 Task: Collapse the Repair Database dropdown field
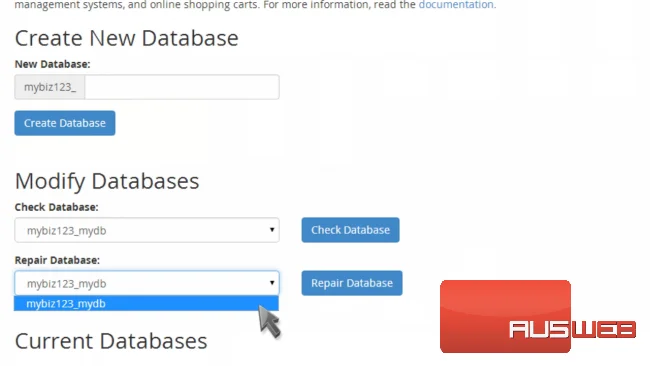pyautogui.click(x=147, y=283)
